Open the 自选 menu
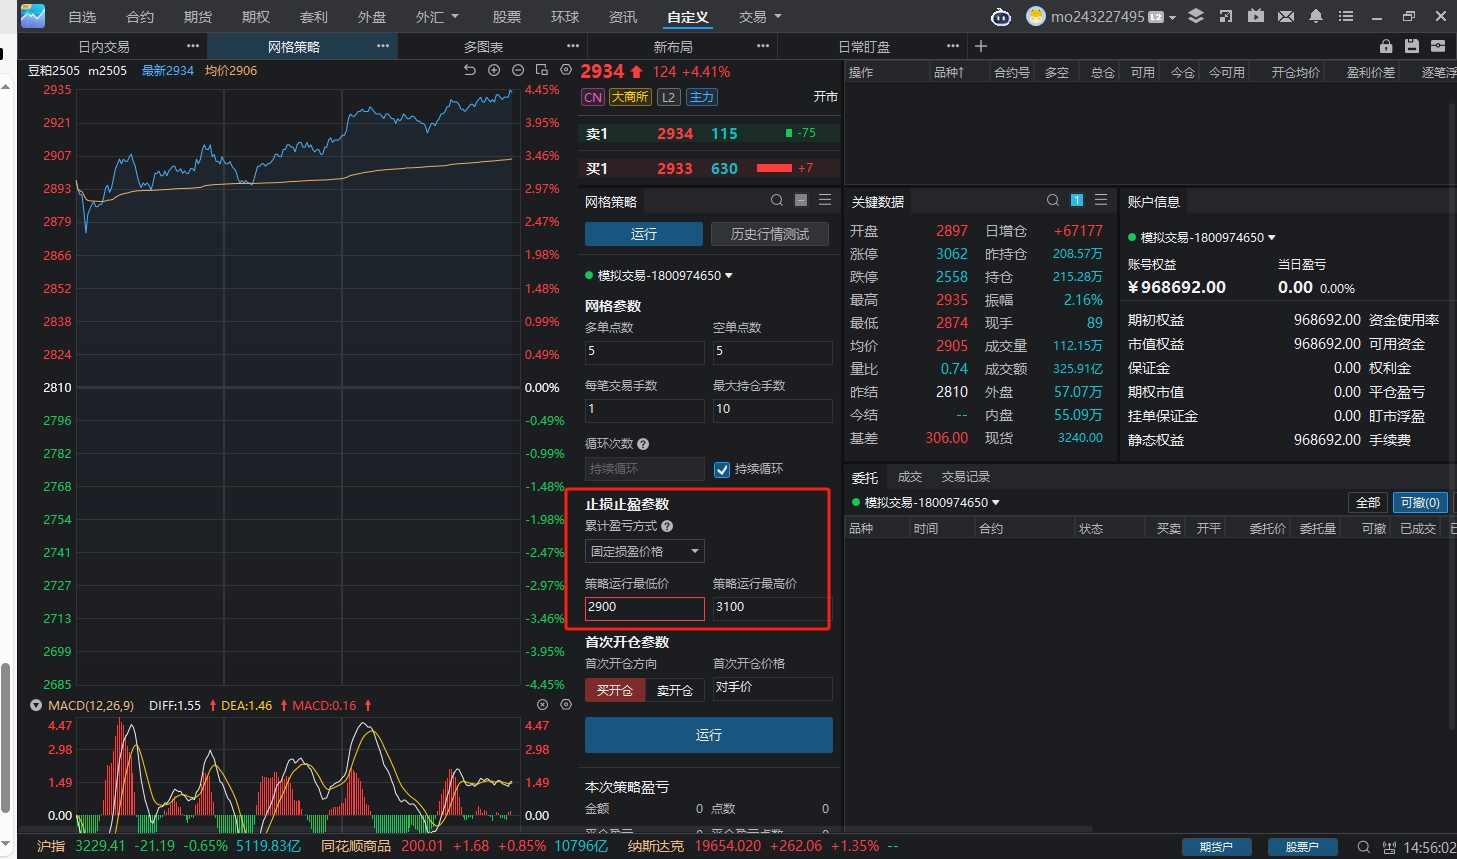Viewport: 1457px width, 859px height. pyautogui.click(x=82, y=17)
